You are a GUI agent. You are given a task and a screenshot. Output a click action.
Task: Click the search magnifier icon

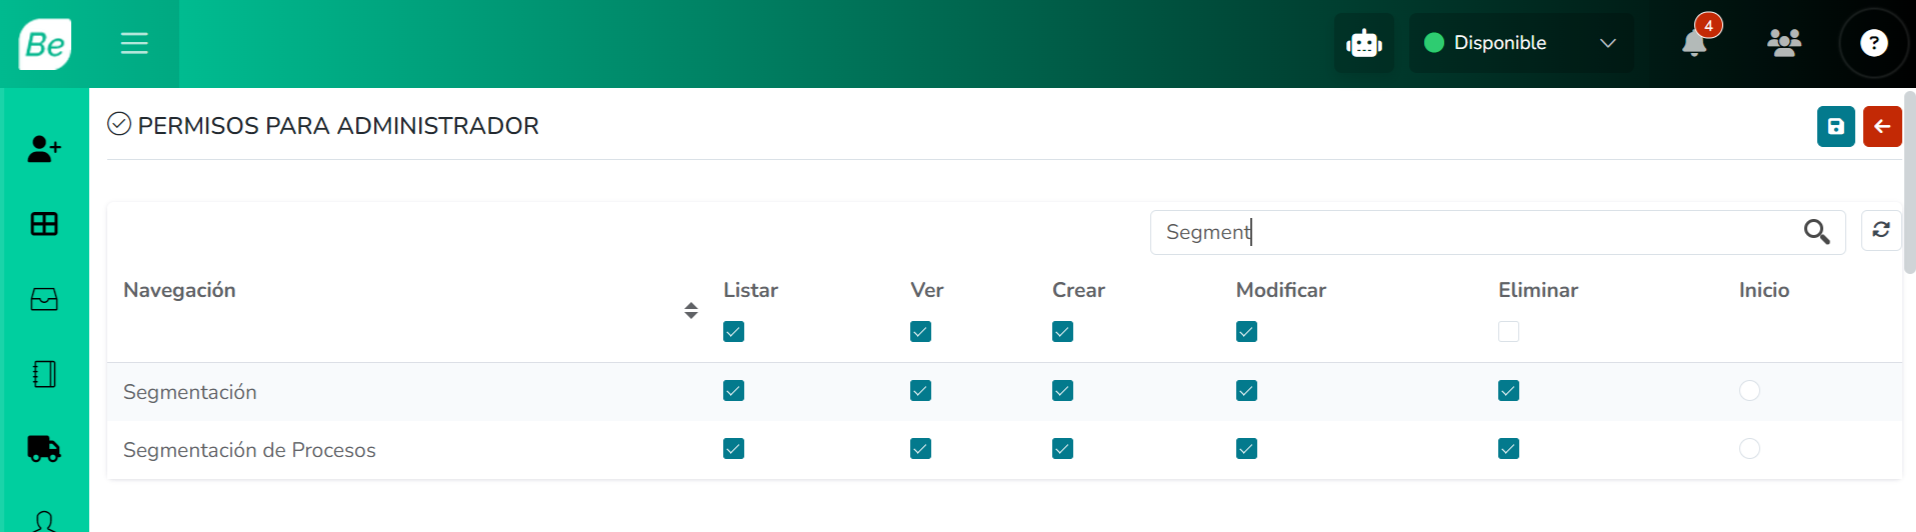tap(1817, 232)
